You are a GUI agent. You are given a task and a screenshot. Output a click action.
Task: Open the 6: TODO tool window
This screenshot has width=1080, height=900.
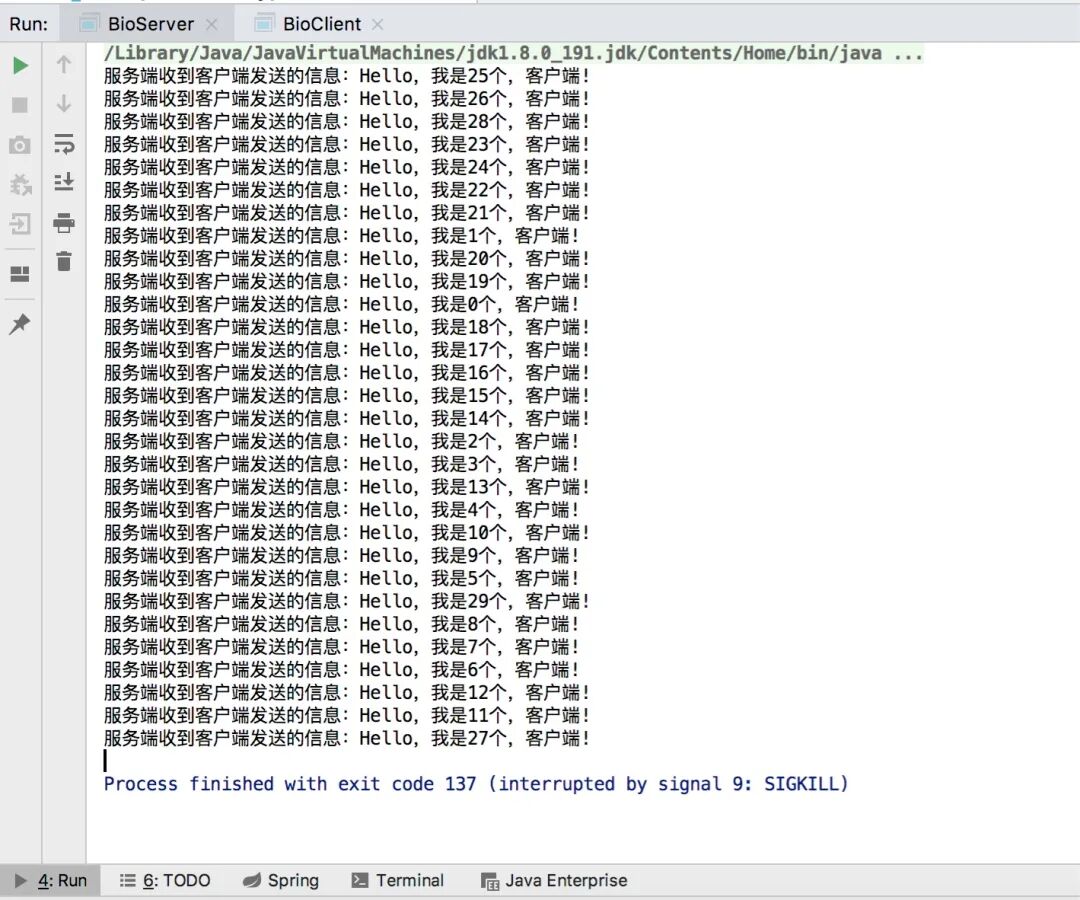(165, 881)
